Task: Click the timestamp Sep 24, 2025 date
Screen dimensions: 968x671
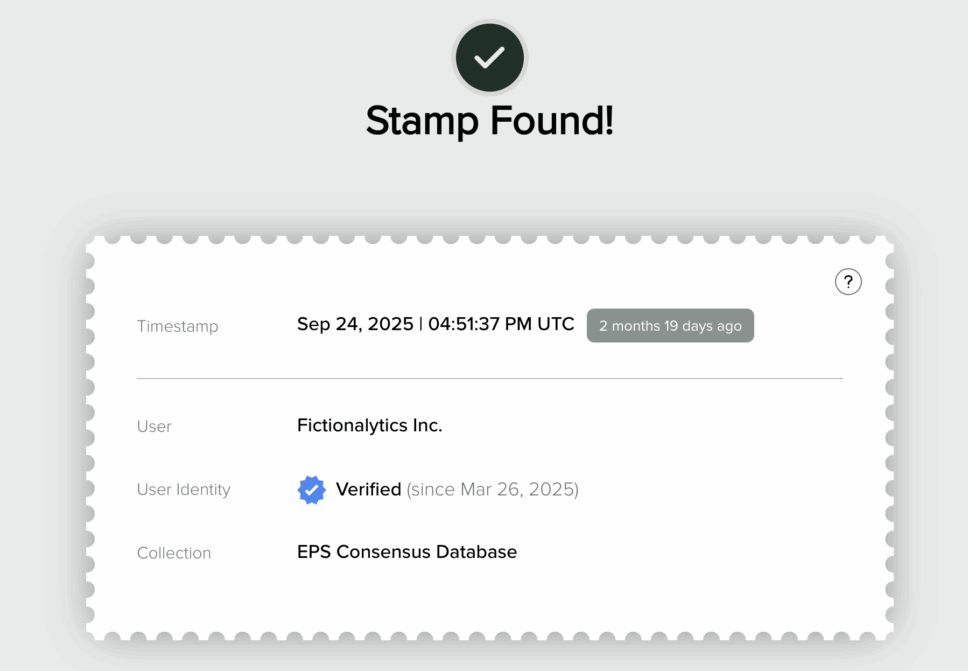Action: pos(355,324)
